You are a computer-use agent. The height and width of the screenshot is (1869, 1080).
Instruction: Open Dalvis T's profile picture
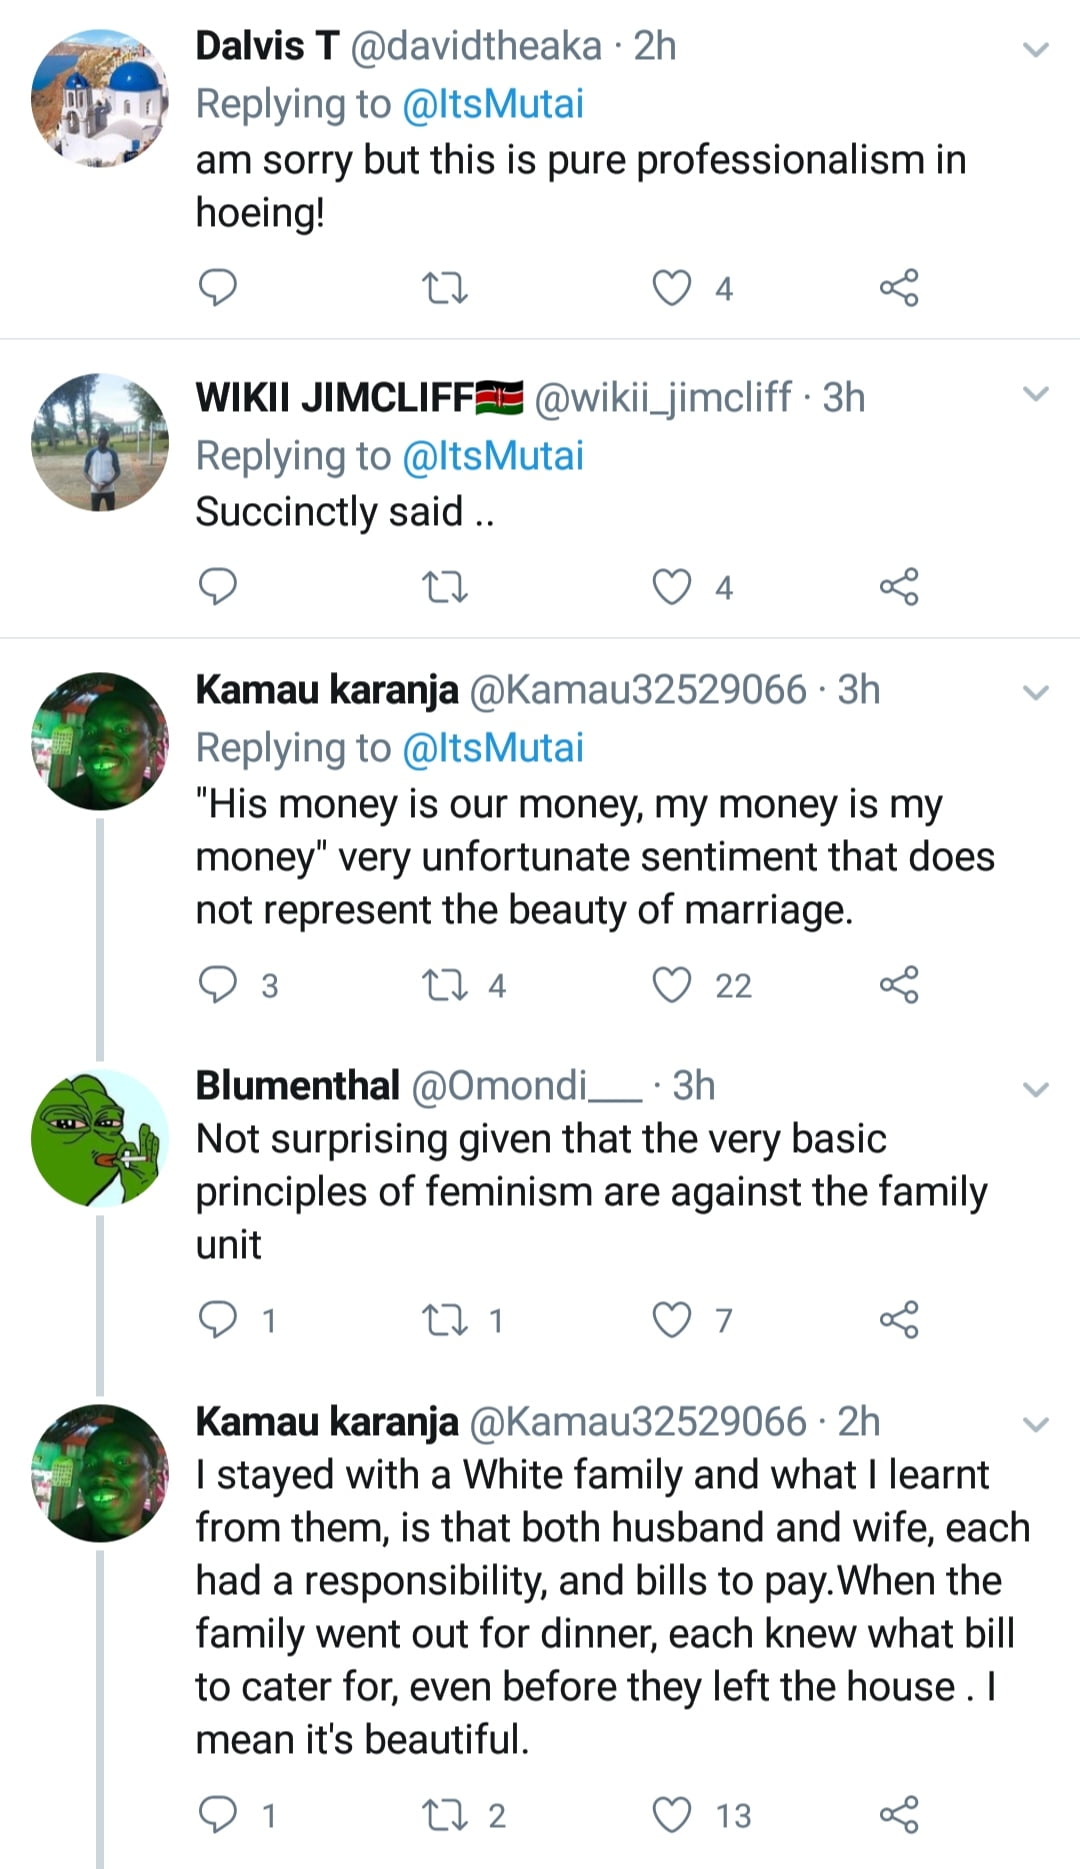point(100,98)
